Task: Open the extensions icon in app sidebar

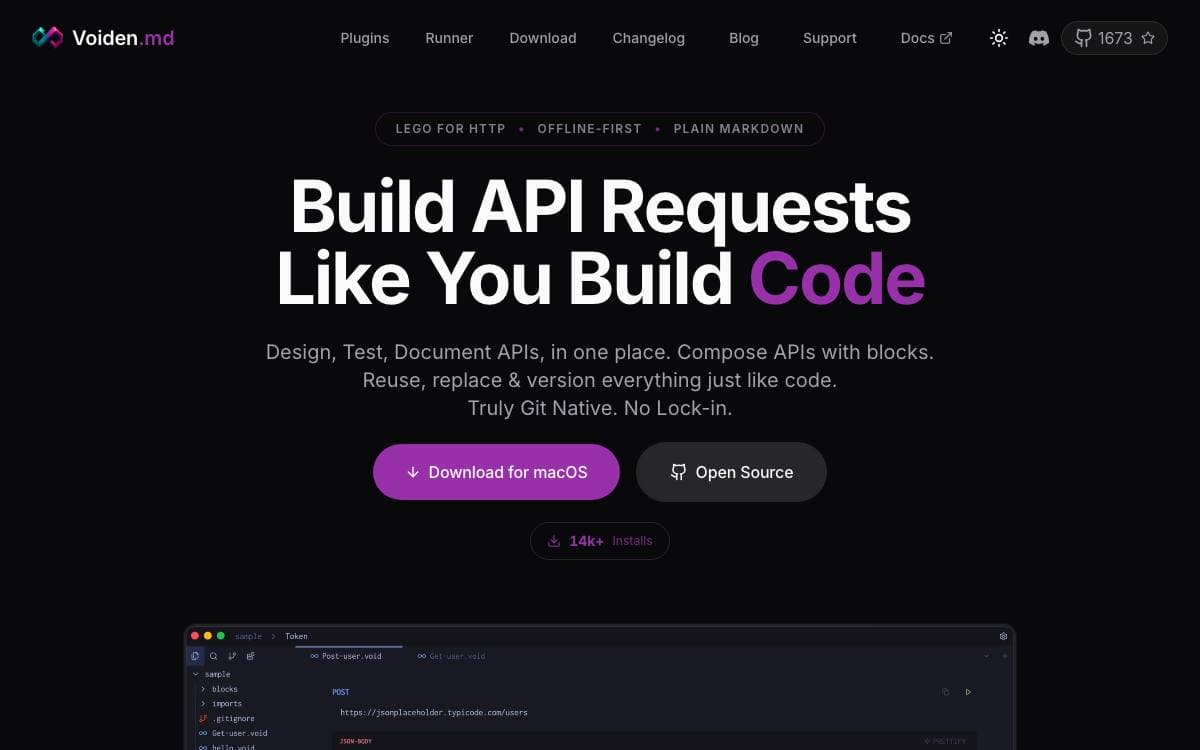Action: point(250,656)
